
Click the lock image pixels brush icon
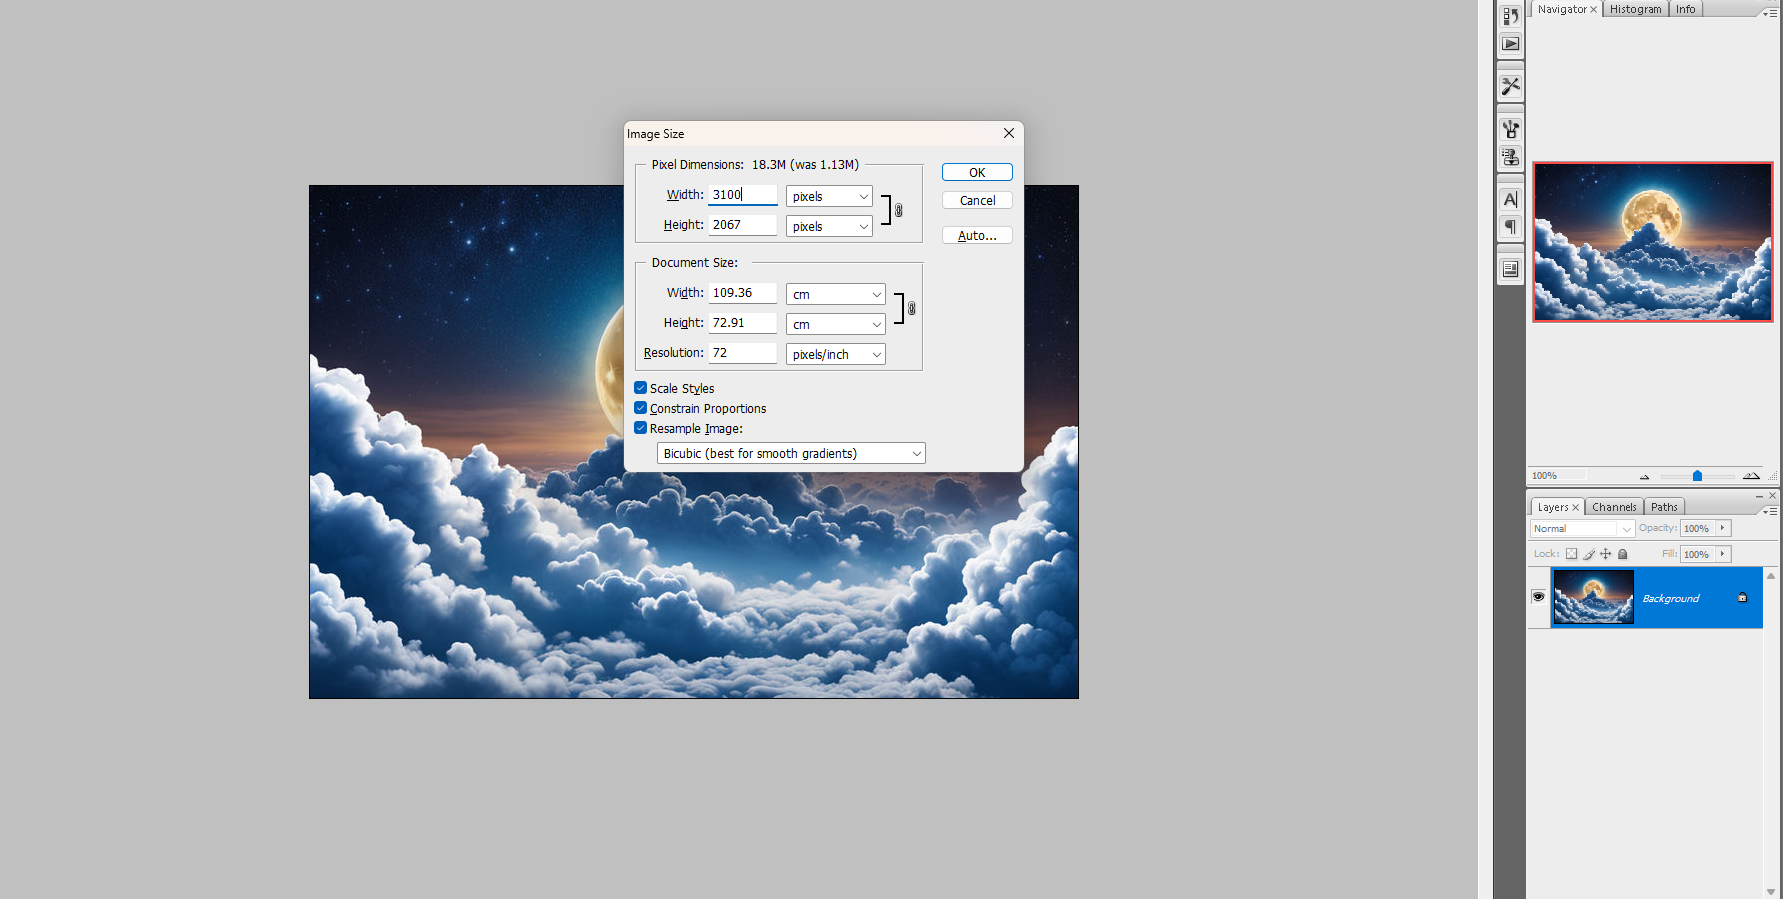1589,554
